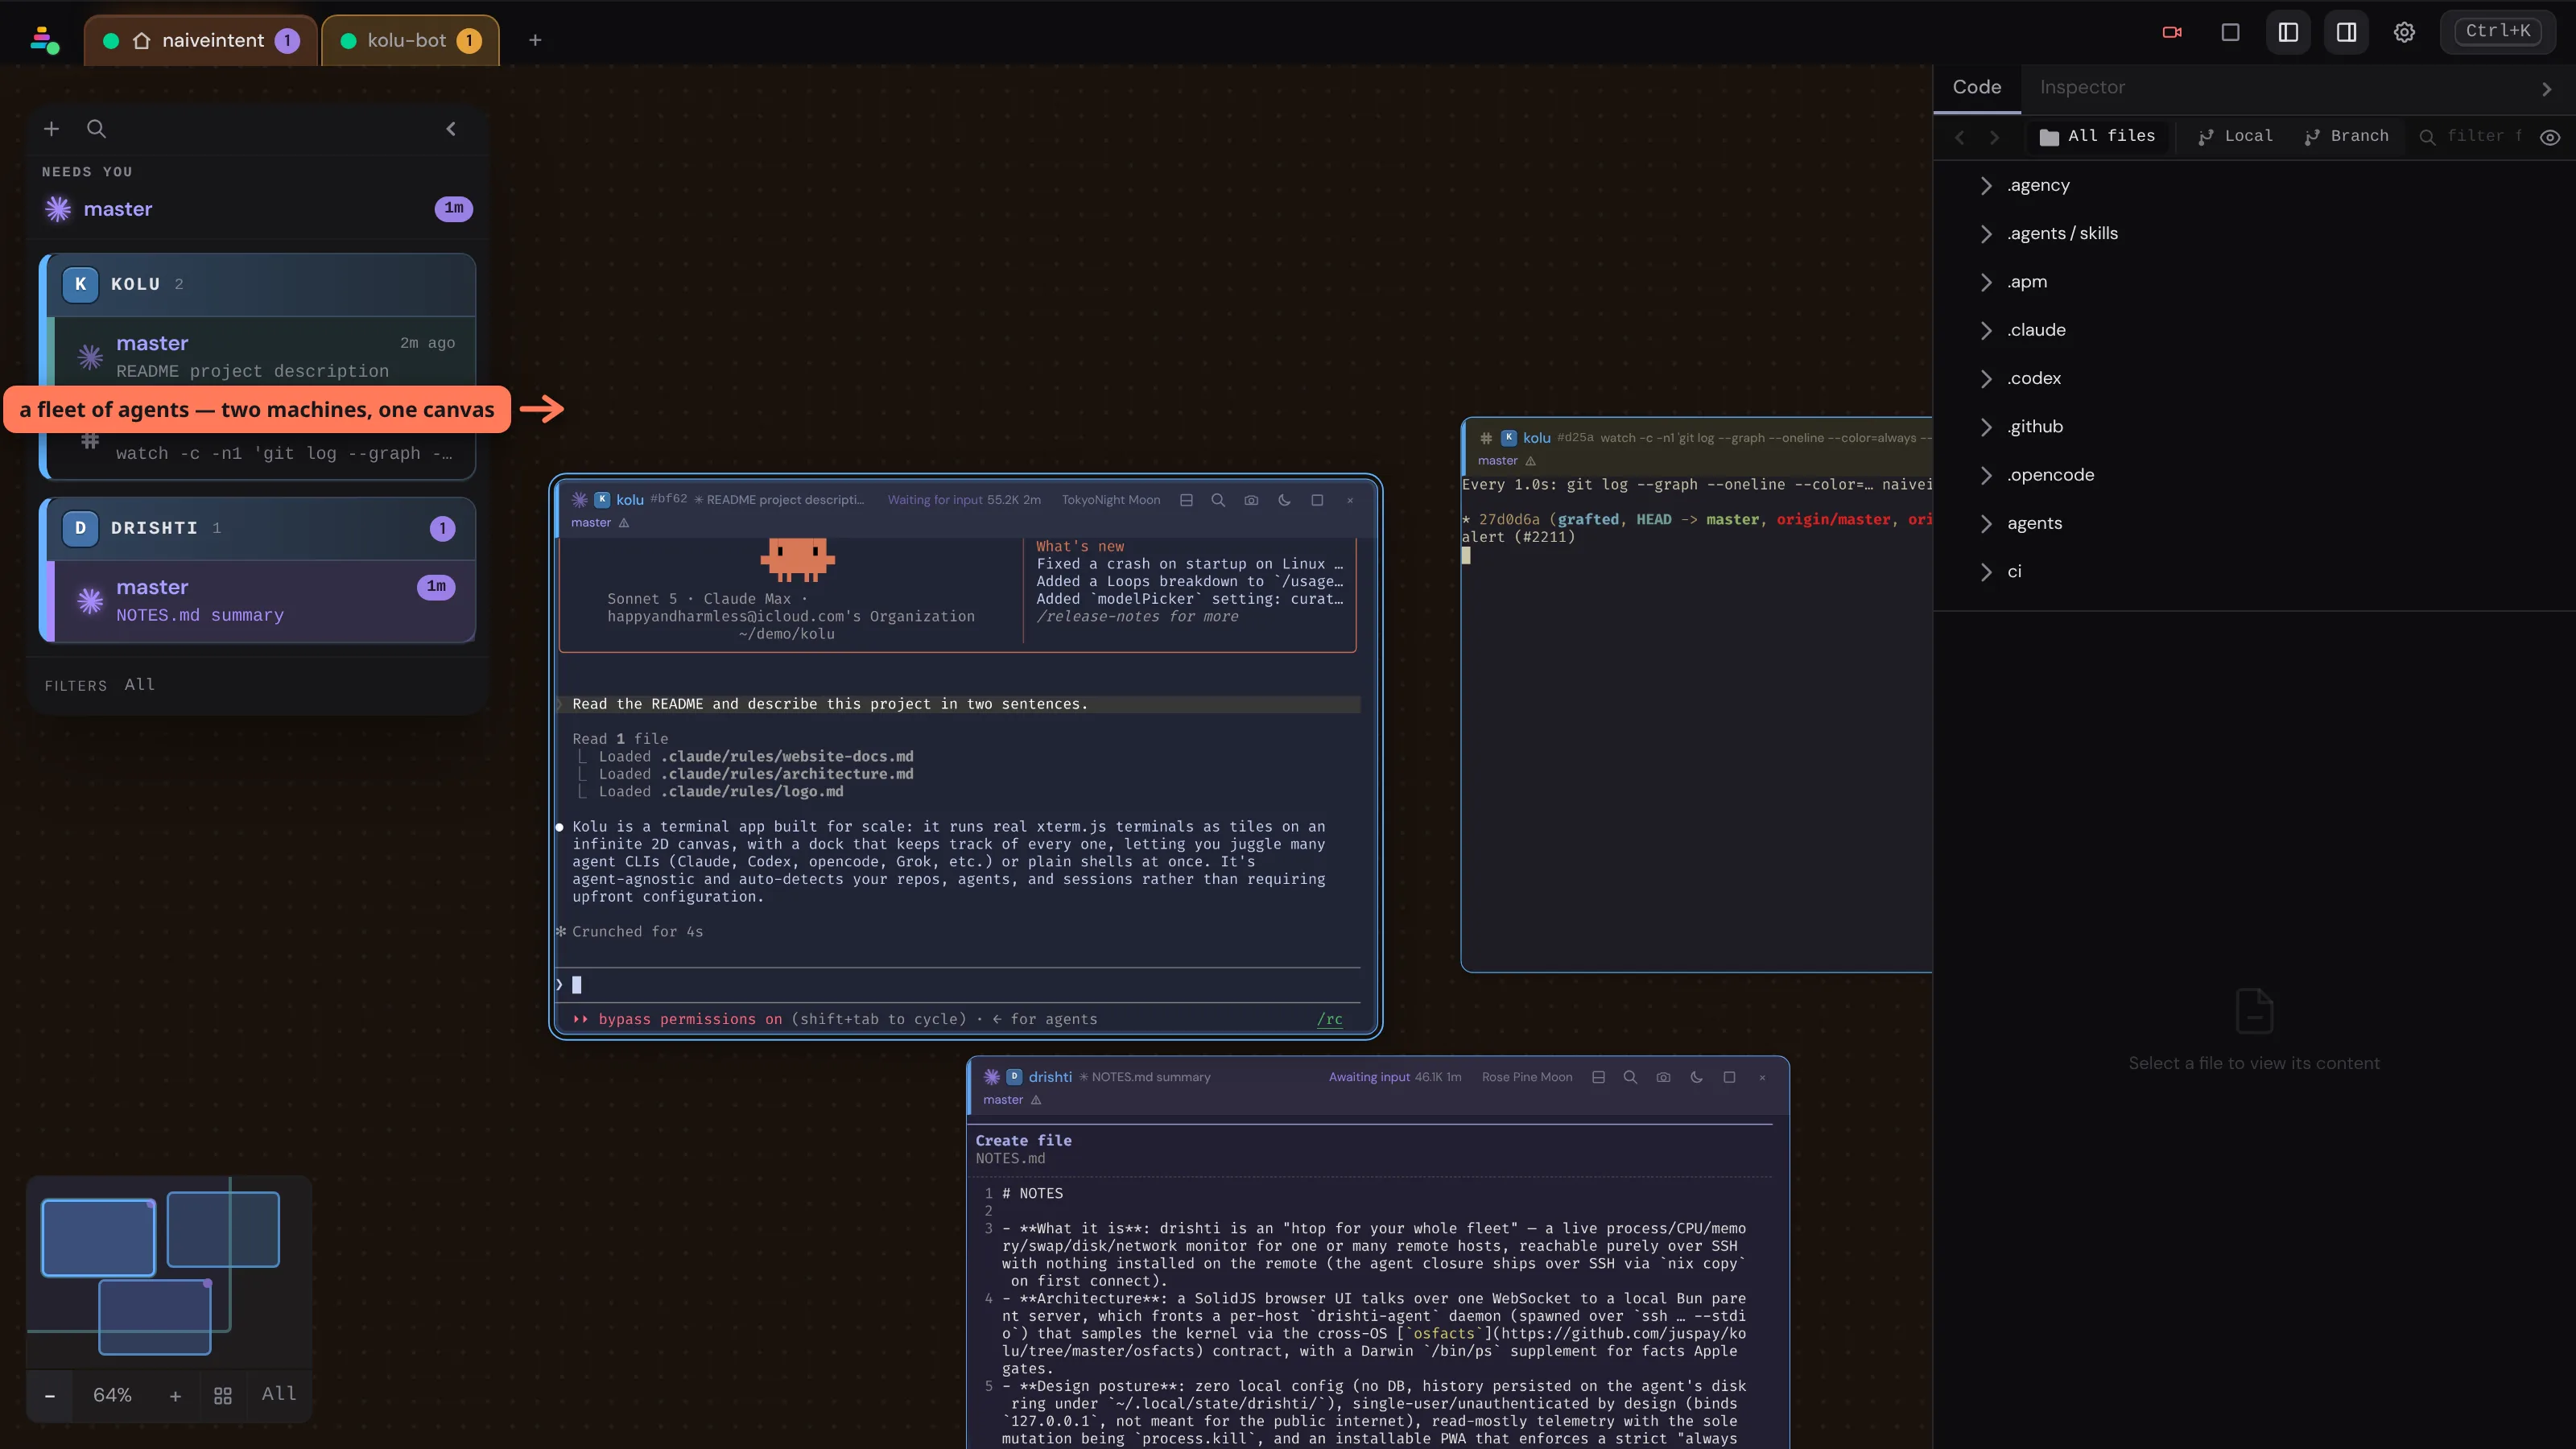Split the drishti terminal tile
The width and height of the screenshot is (2576, 1449).
[1598, 1077]
